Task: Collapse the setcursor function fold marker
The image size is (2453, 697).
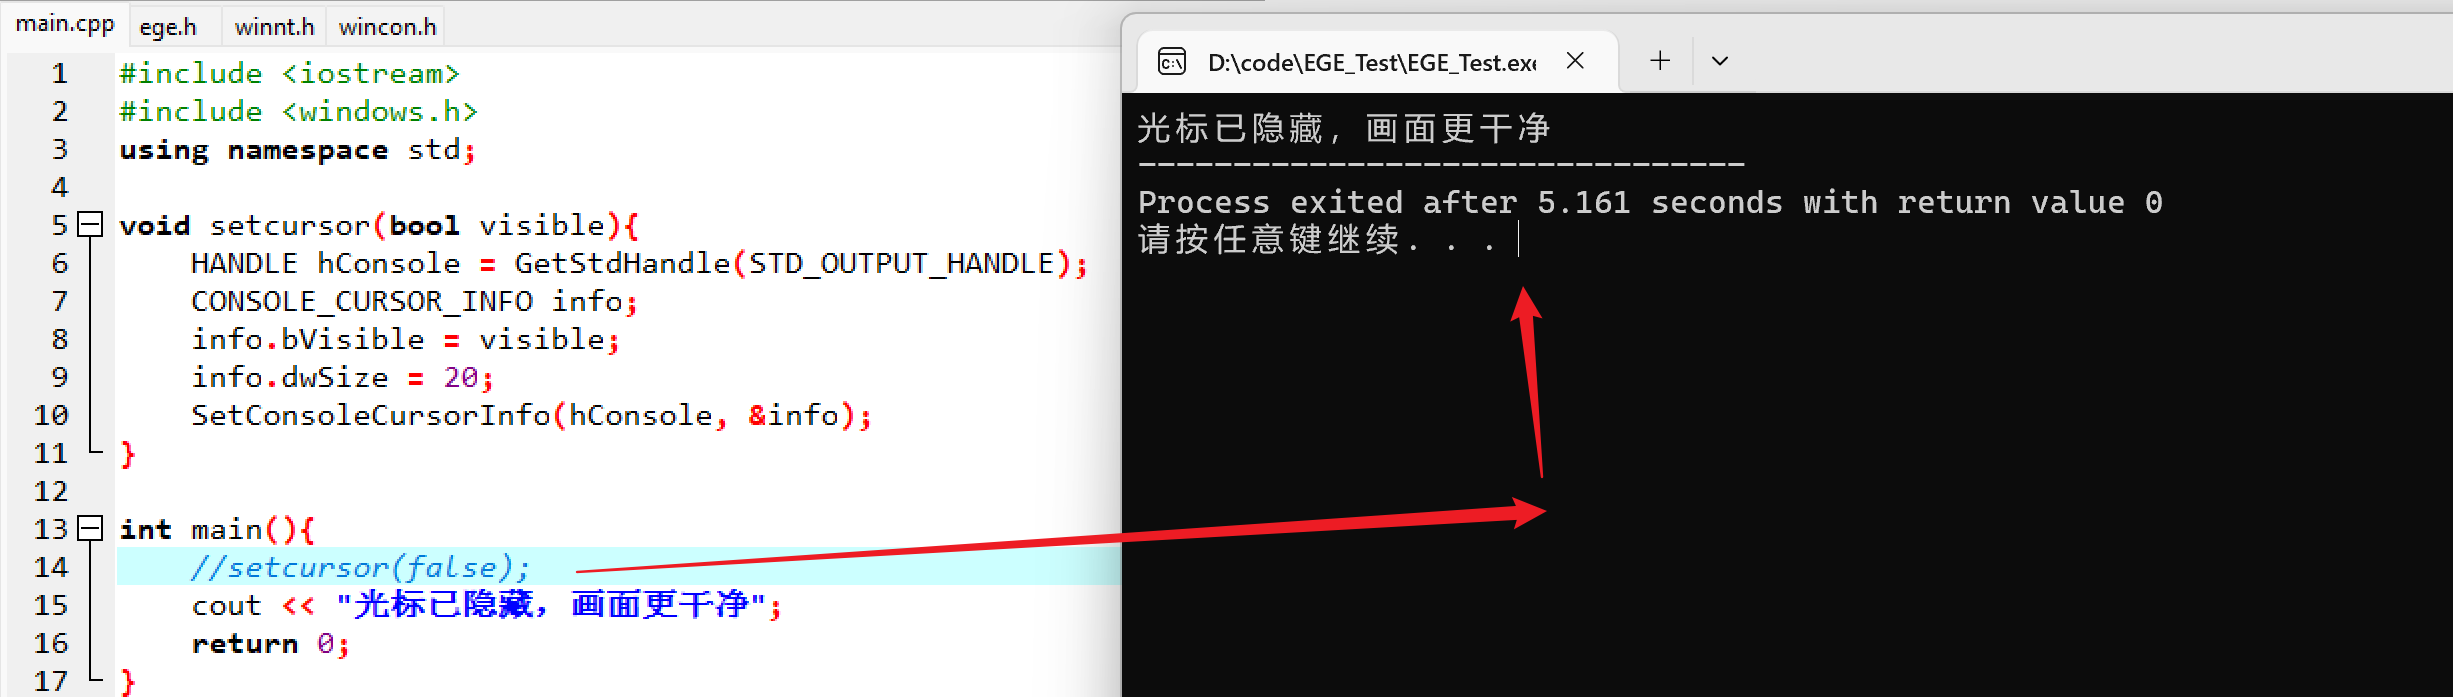Action: pyautogui.click(x=91, y=224)
